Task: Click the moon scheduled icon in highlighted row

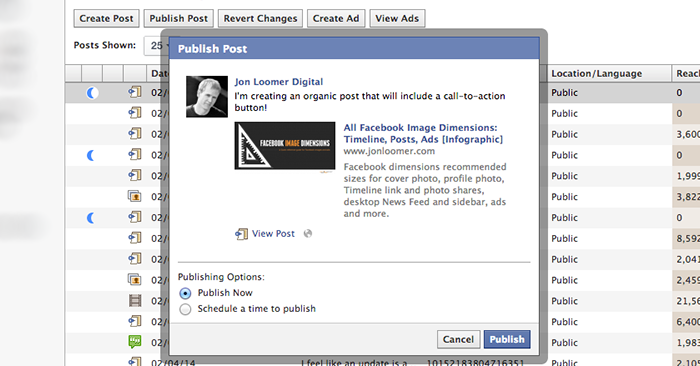Action: pos(92,93)
